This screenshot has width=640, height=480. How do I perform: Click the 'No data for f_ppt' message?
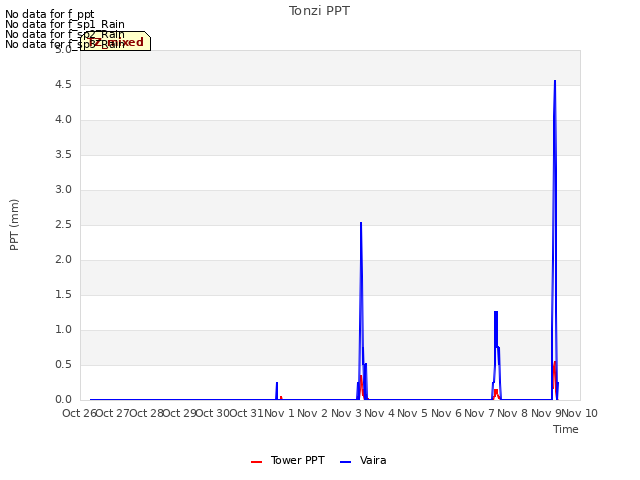(x=49, y=14)
